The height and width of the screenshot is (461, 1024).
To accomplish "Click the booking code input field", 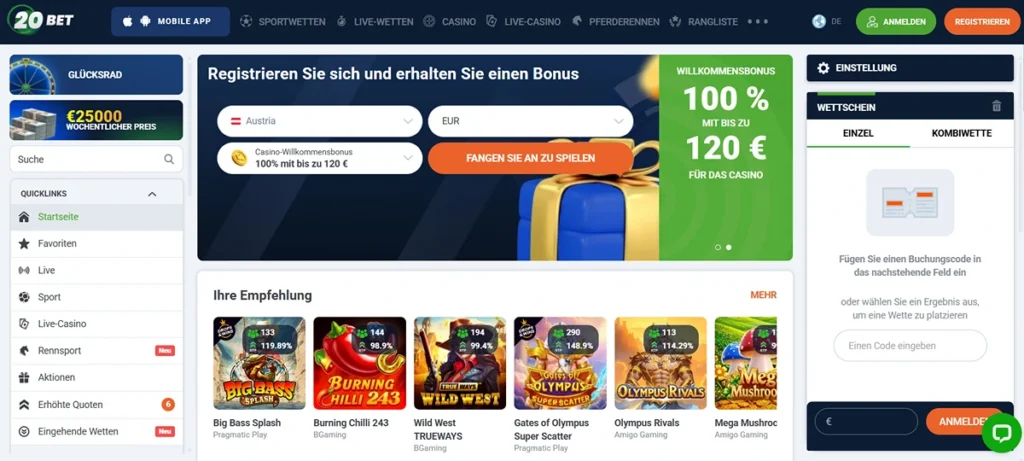I will [x=910, y=345].
